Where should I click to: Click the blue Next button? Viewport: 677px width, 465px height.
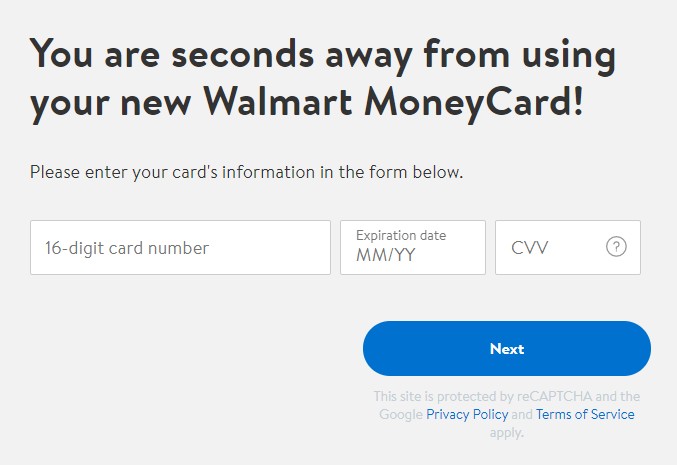(x=507, y=348)
